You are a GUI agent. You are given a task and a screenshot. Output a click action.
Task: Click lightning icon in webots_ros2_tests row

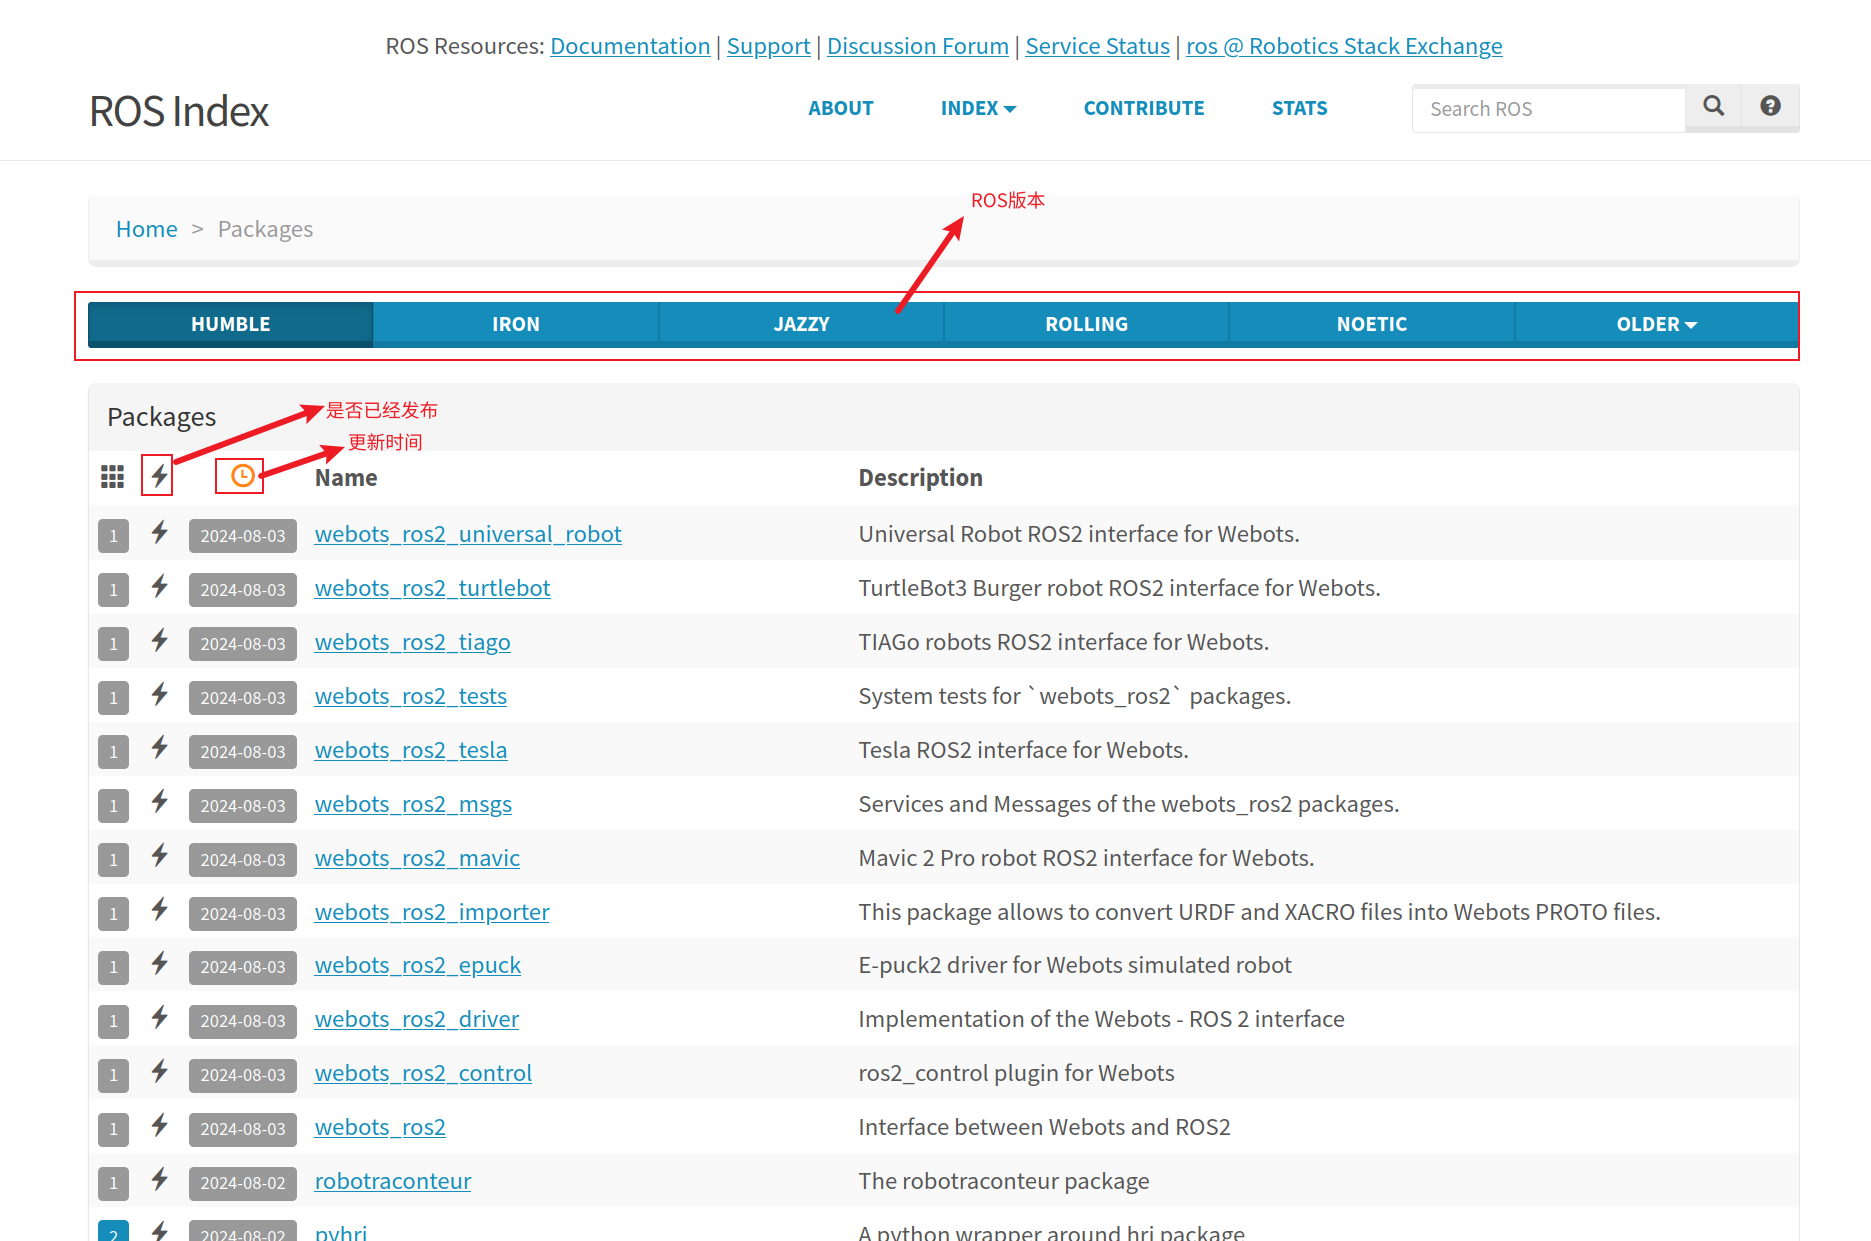point(159,694)
